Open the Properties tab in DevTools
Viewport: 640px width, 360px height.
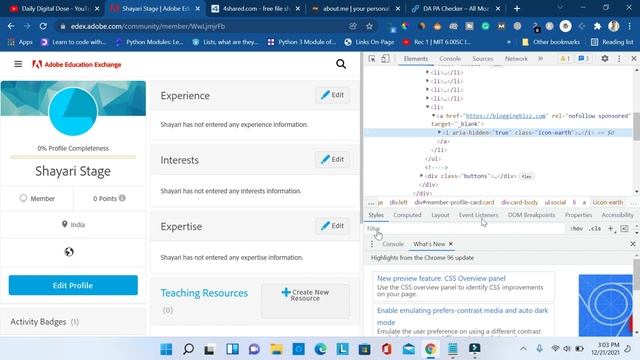point(578,215)
